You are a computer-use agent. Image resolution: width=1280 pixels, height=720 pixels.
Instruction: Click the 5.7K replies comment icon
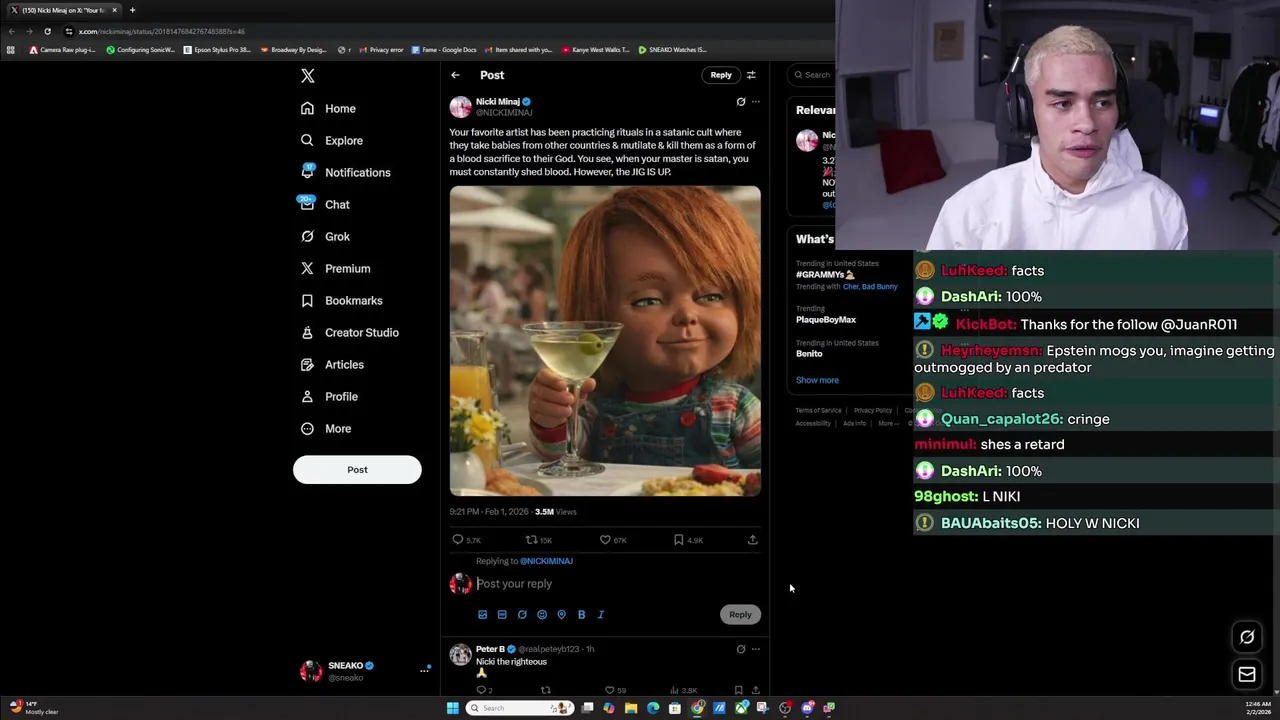(x=458, y=540)
